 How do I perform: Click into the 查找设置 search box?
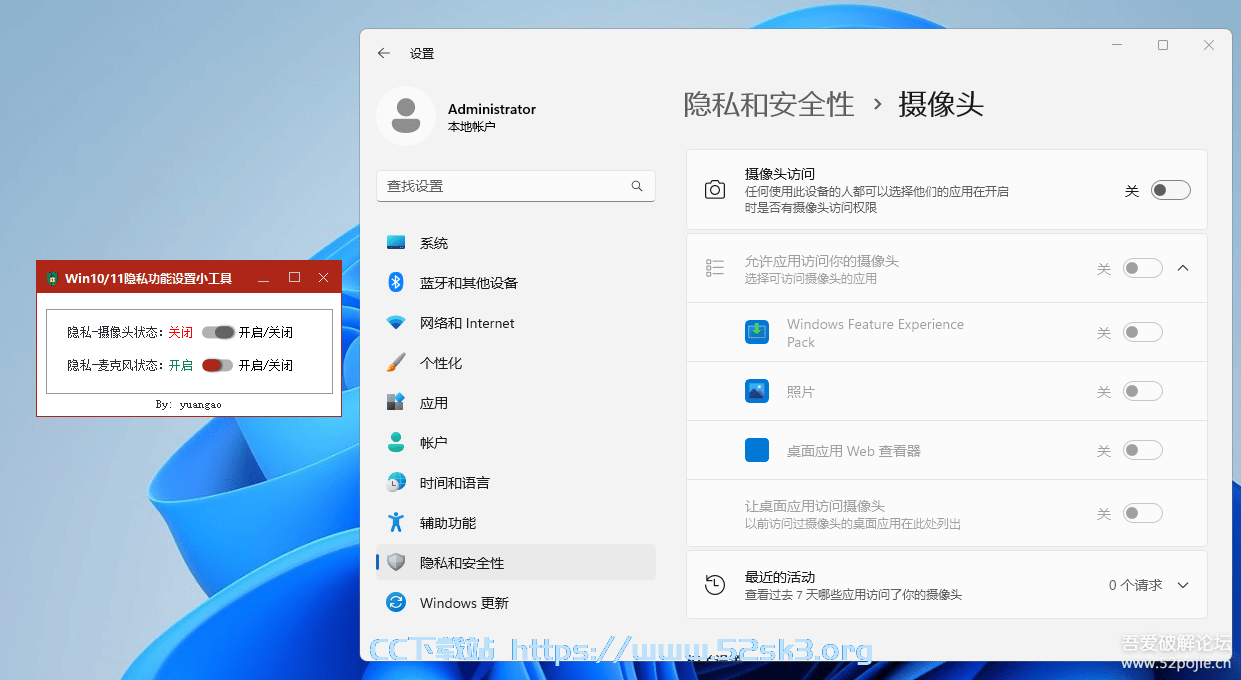(515, 186)
